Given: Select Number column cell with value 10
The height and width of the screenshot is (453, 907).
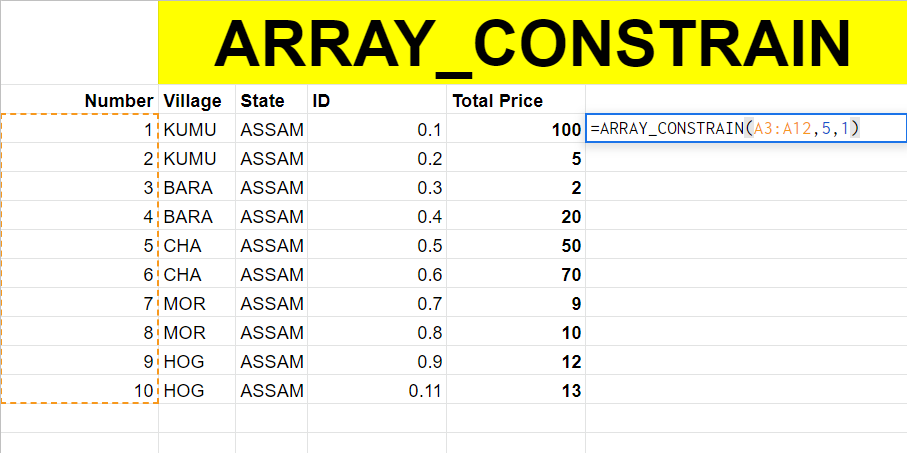Looking at the screenshot, I should (x=79, y=389).
